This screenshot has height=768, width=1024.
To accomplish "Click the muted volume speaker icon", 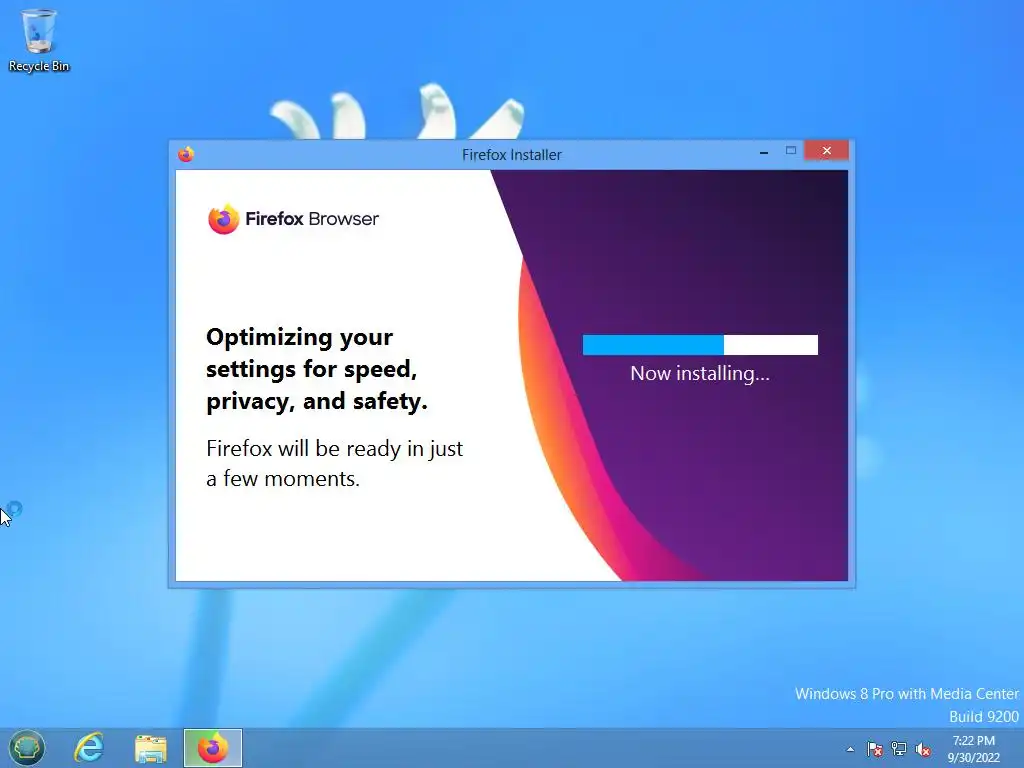I will pyautogui.click(x=923, y=749).
